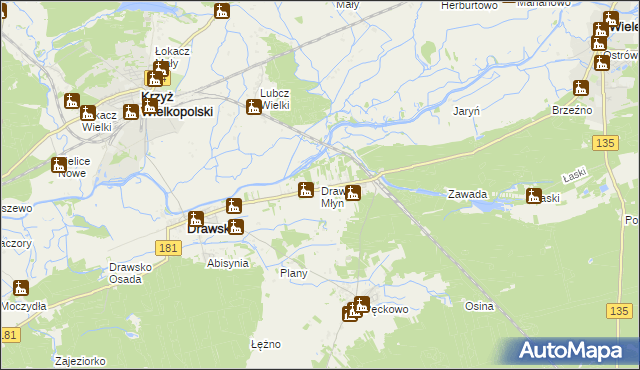Click the church icon at Żelice Nowe
This screenshot has width=640, height=370.
click(x=59, y=165)
